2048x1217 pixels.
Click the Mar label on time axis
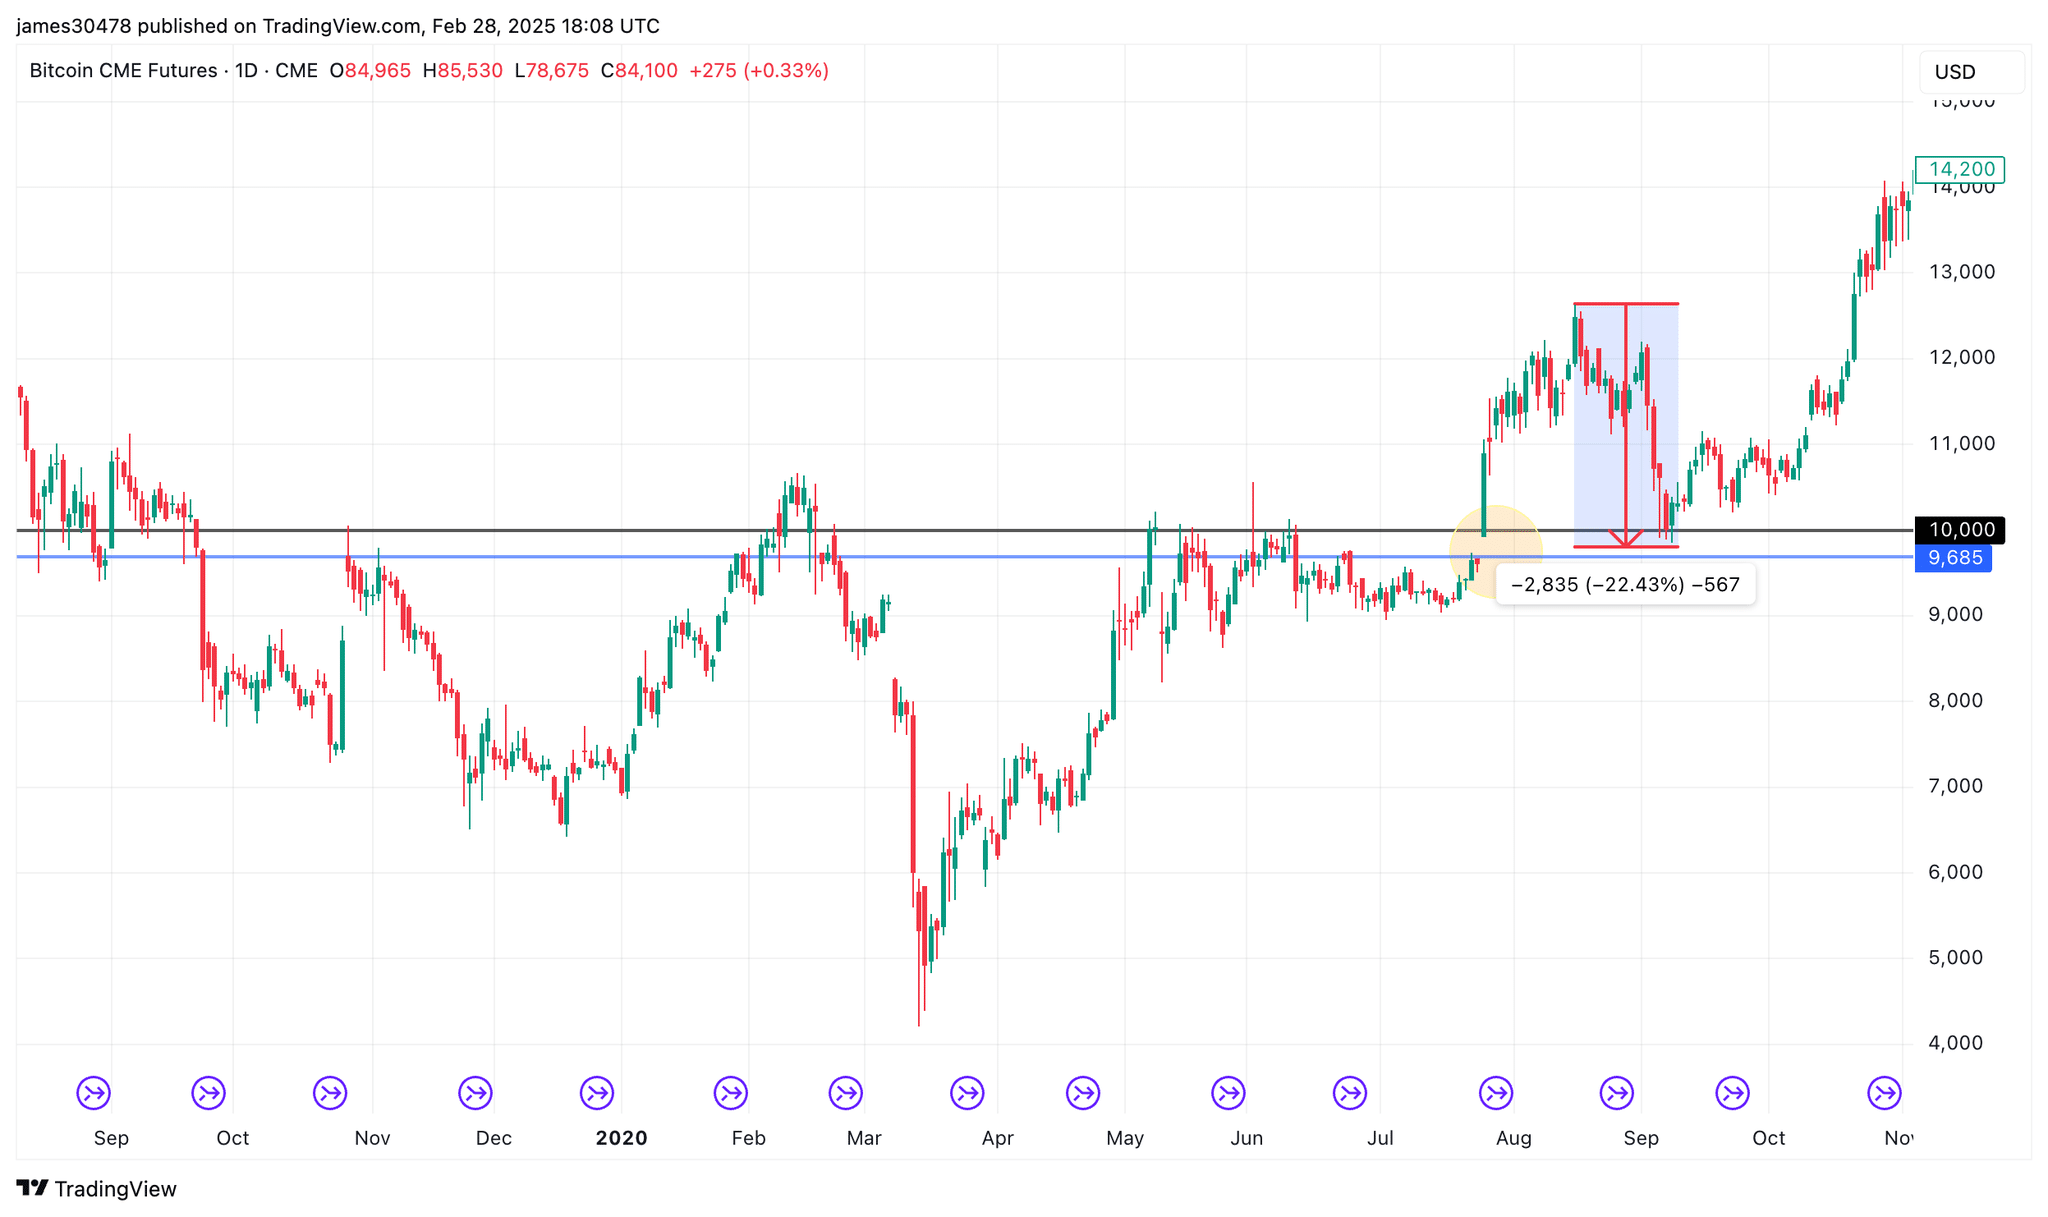(x=864, y=1138)
